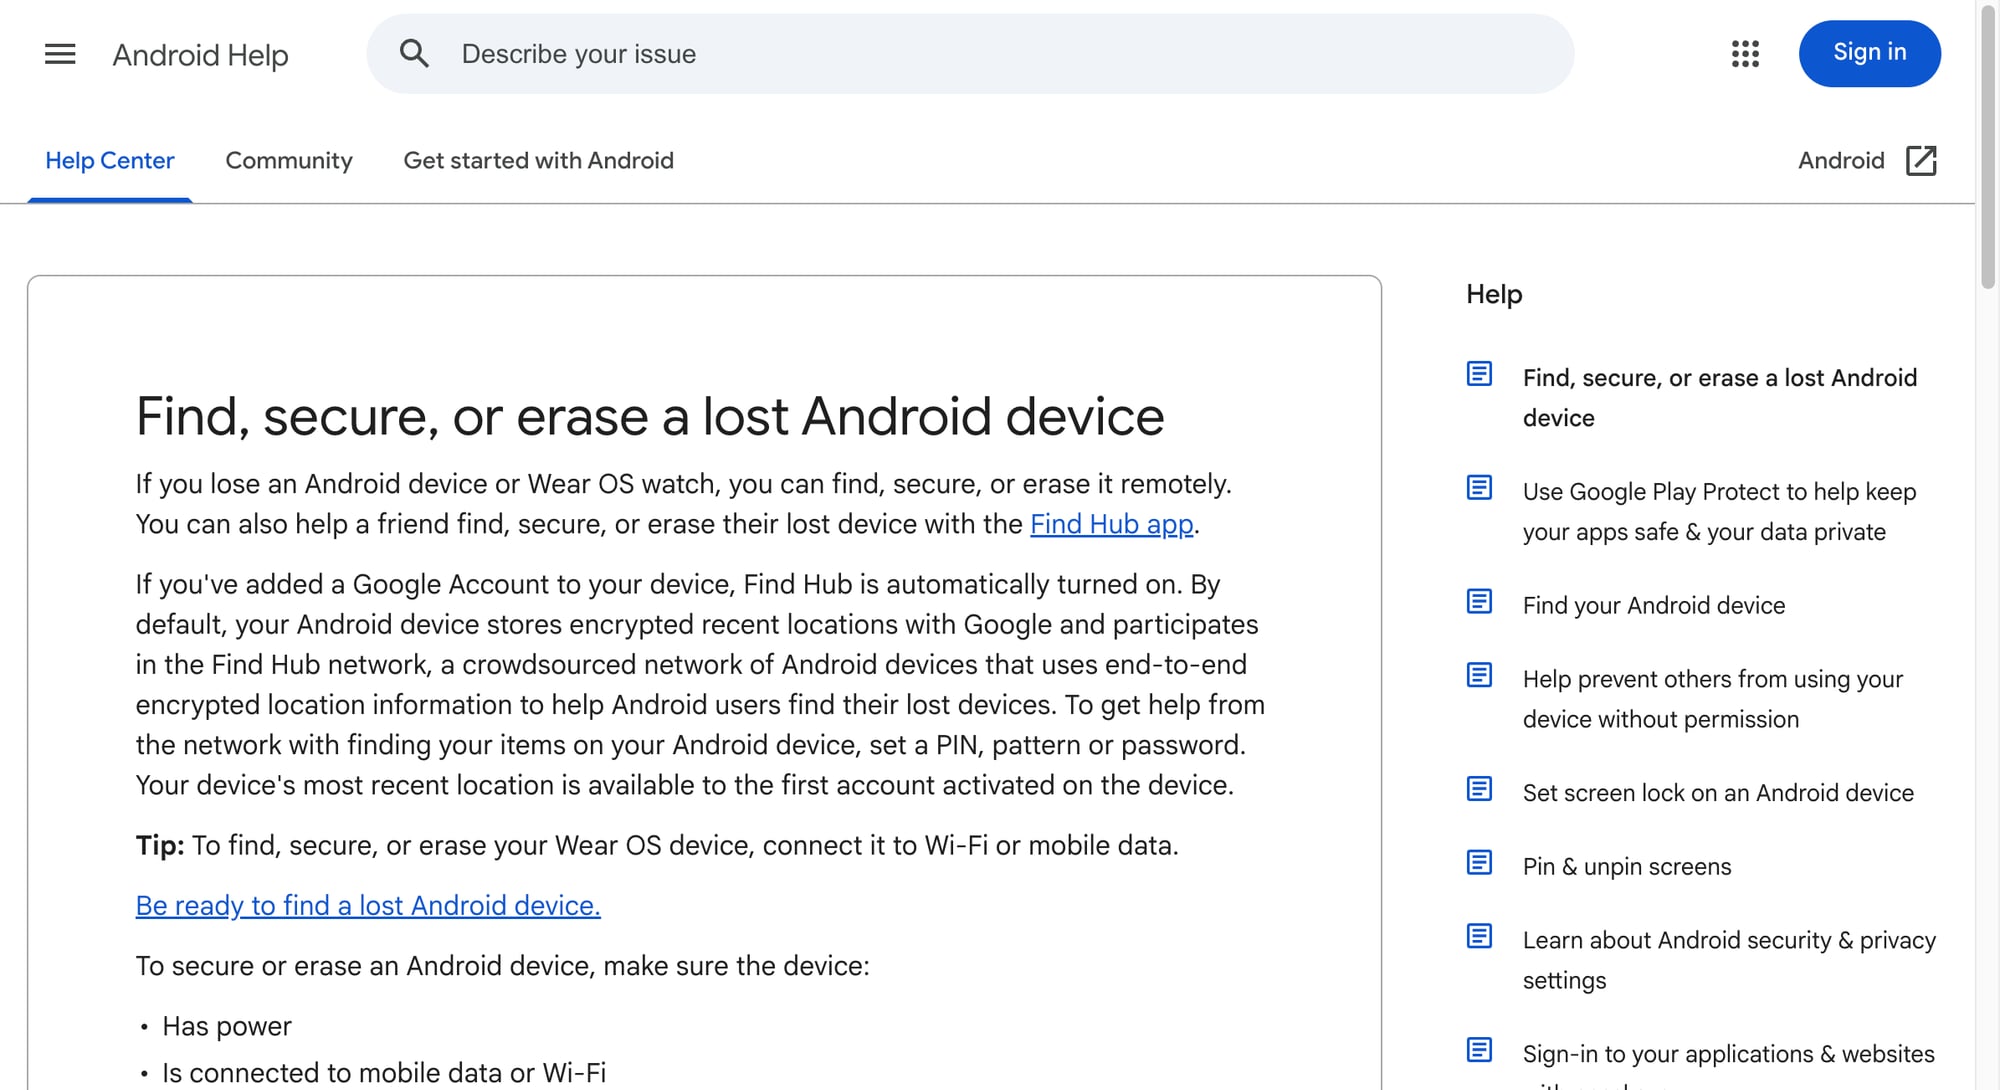Click article icon beside Sign-in to your applications
The height and width of the screenshot is (1090, 2000).
pos(1479,1050)
